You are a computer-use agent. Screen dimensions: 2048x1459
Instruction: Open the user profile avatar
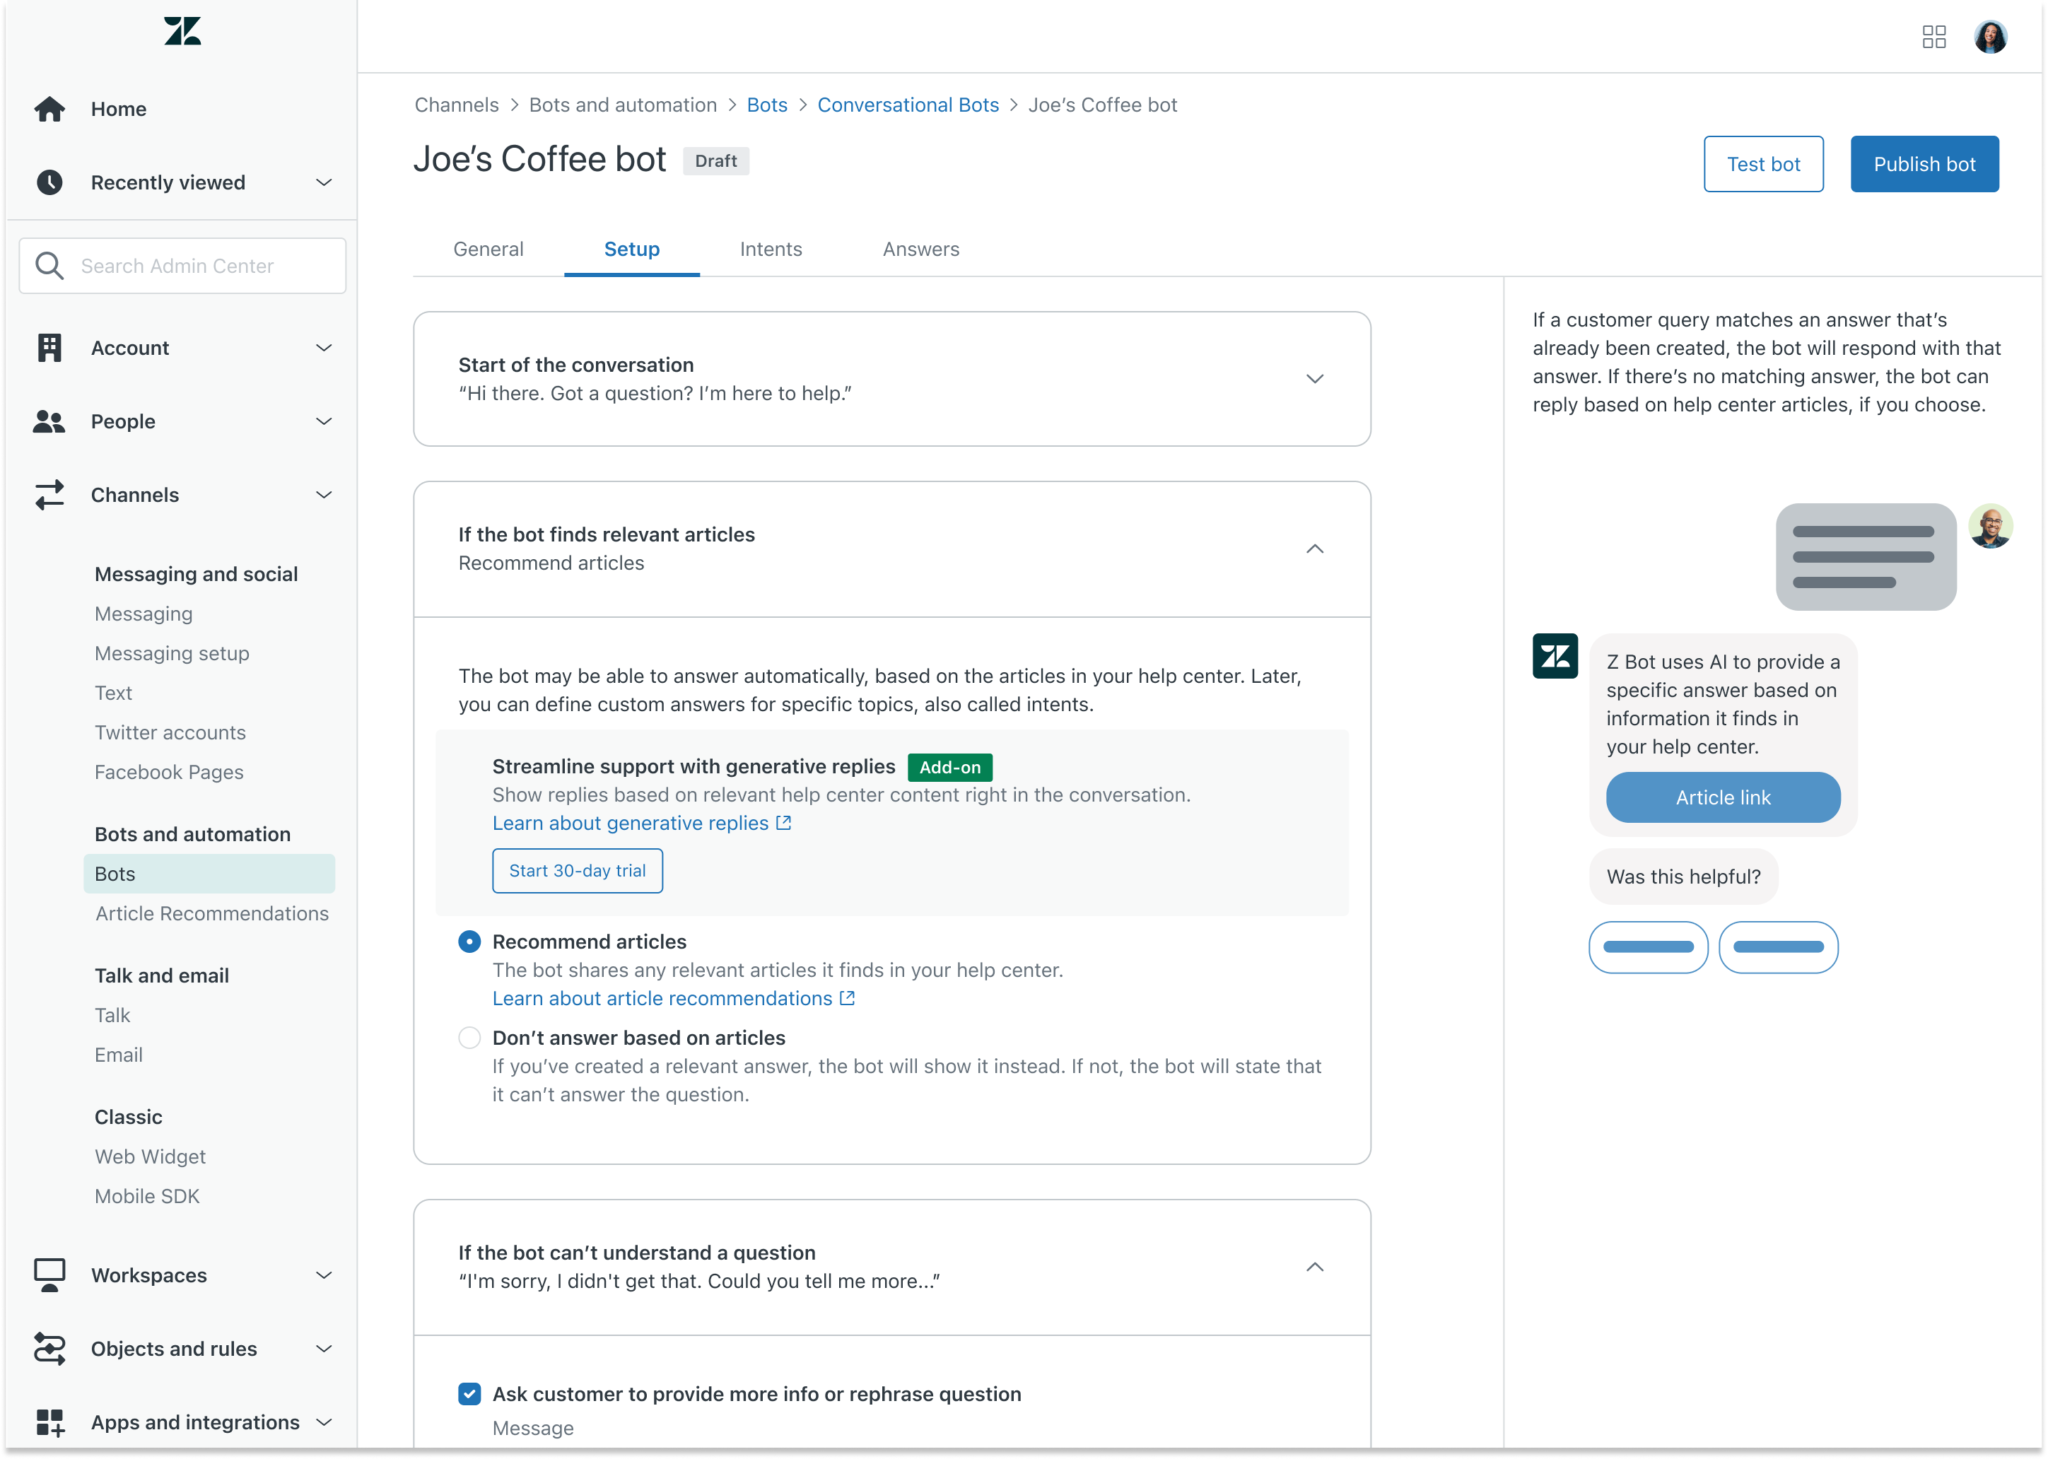[x=1990, y=37]
